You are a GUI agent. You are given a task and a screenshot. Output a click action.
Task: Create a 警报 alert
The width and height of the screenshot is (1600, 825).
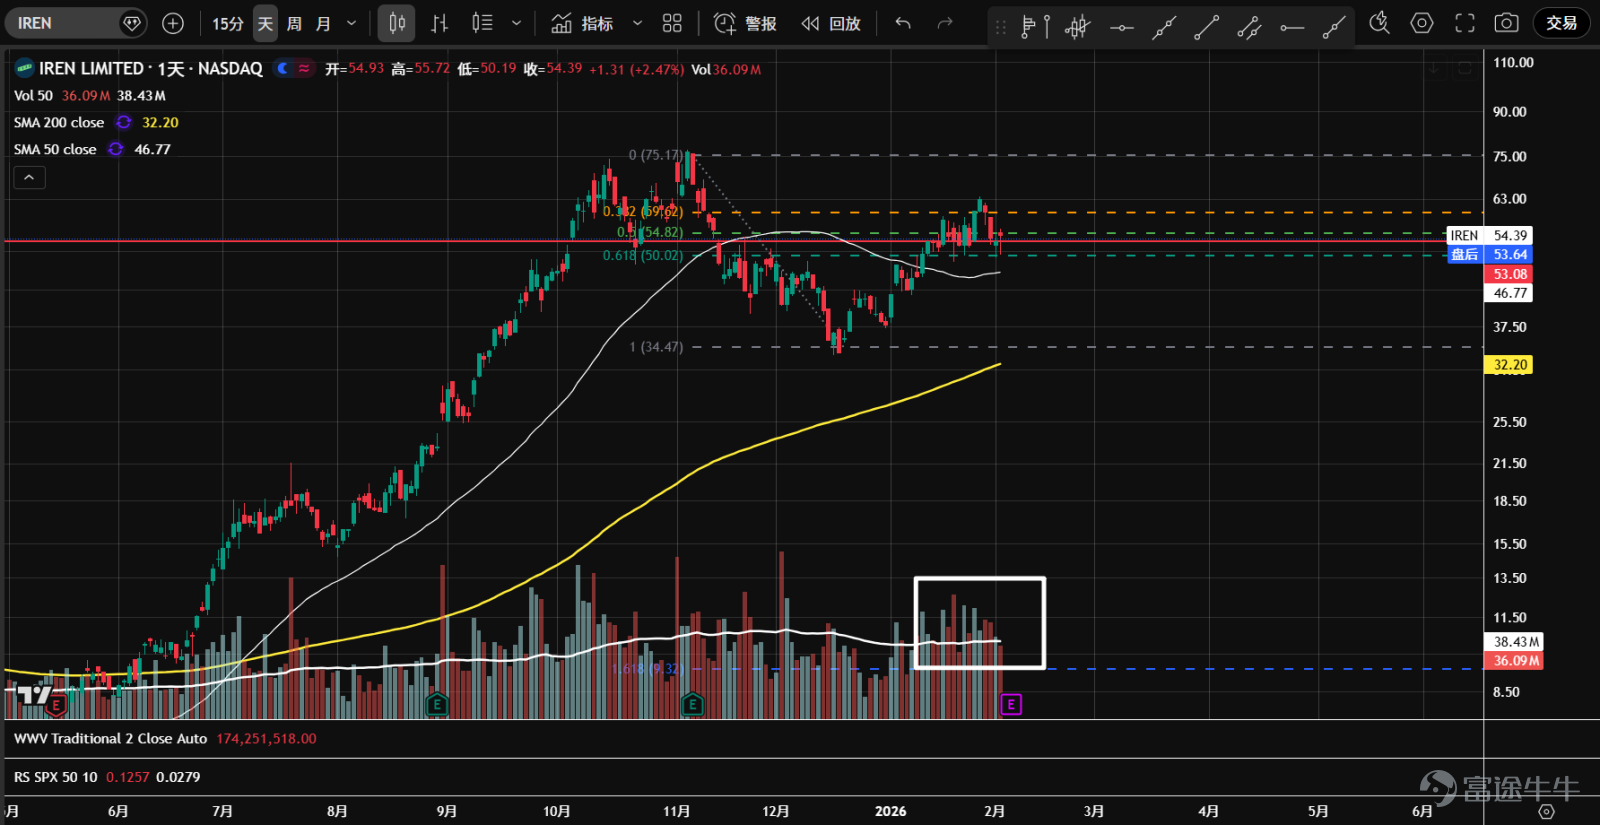pyautogui.click(x=745, y=23)
